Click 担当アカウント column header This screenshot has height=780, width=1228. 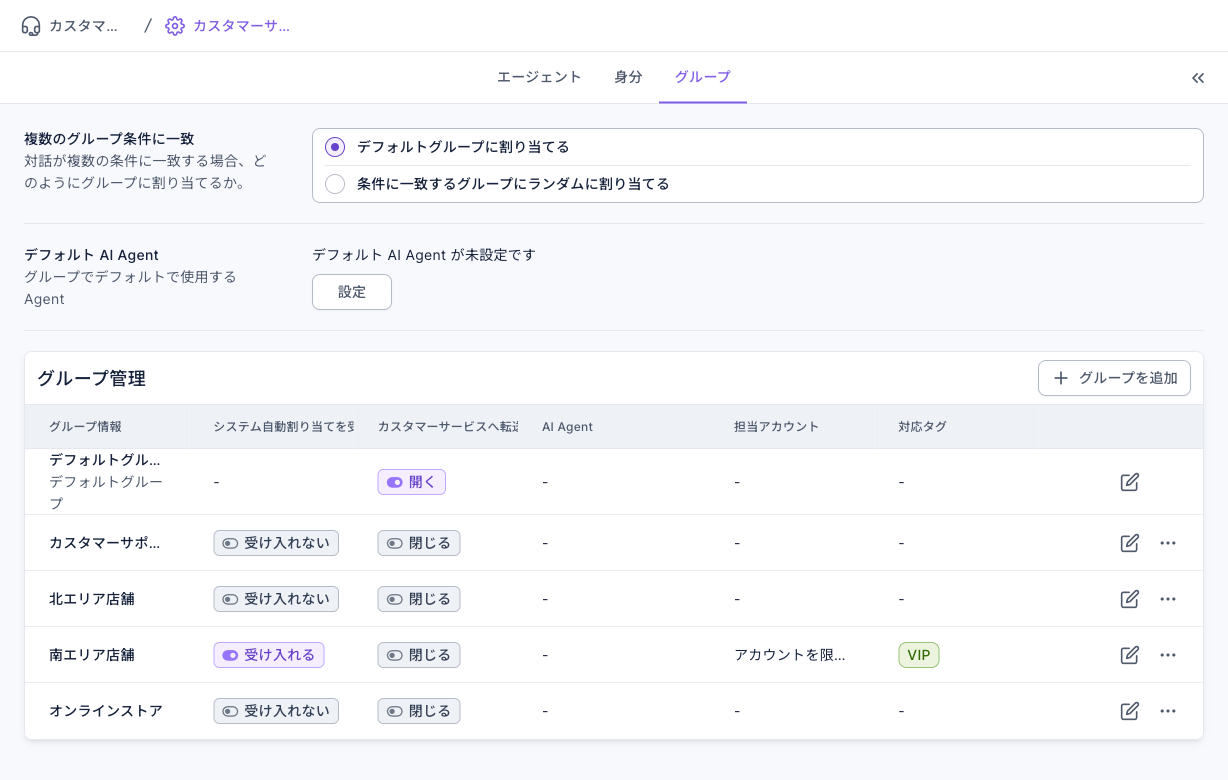tap(776, 426)
